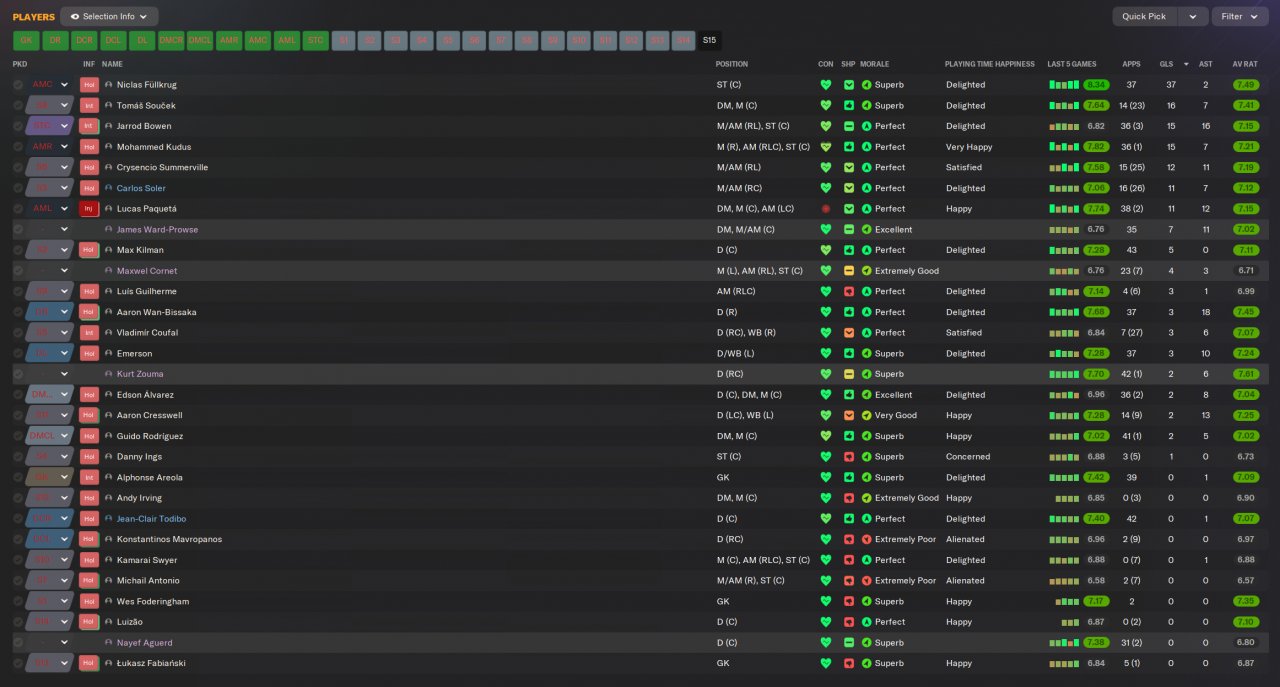This screenshot has height=687, width=1280.
Task: Click Aaron Cresswell's orange sharpness icon
Action: pyautogui.click(x=849, y=415)
